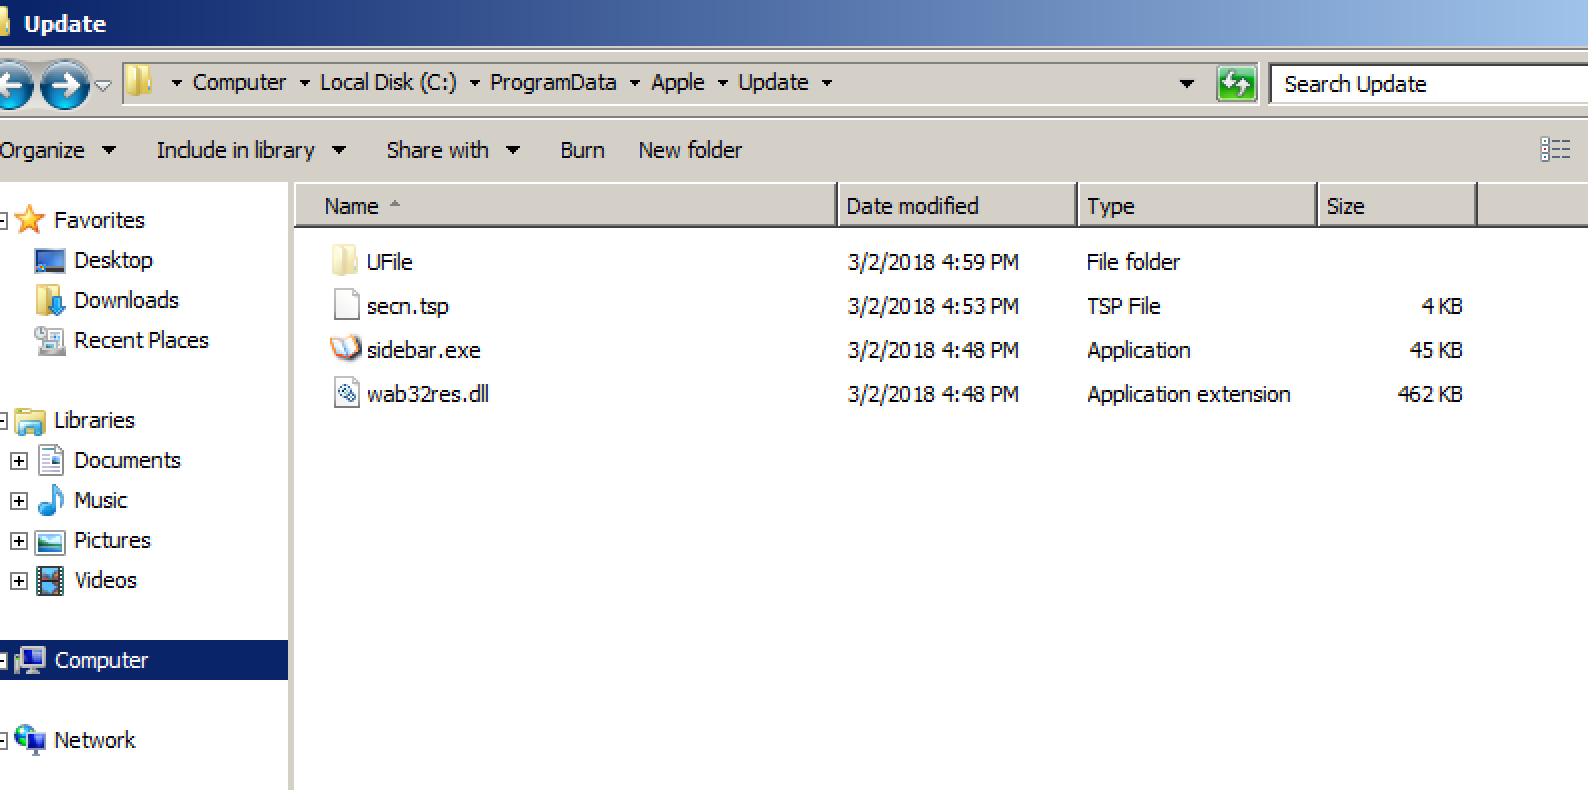Open the Share with menu

coord(452,150)
